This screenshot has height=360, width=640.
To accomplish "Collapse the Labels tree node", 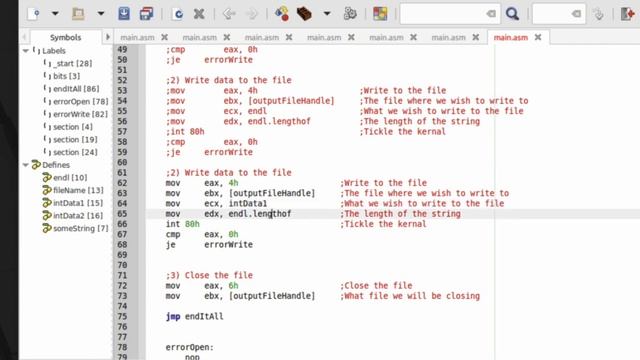I will click(x=26, y=51).
